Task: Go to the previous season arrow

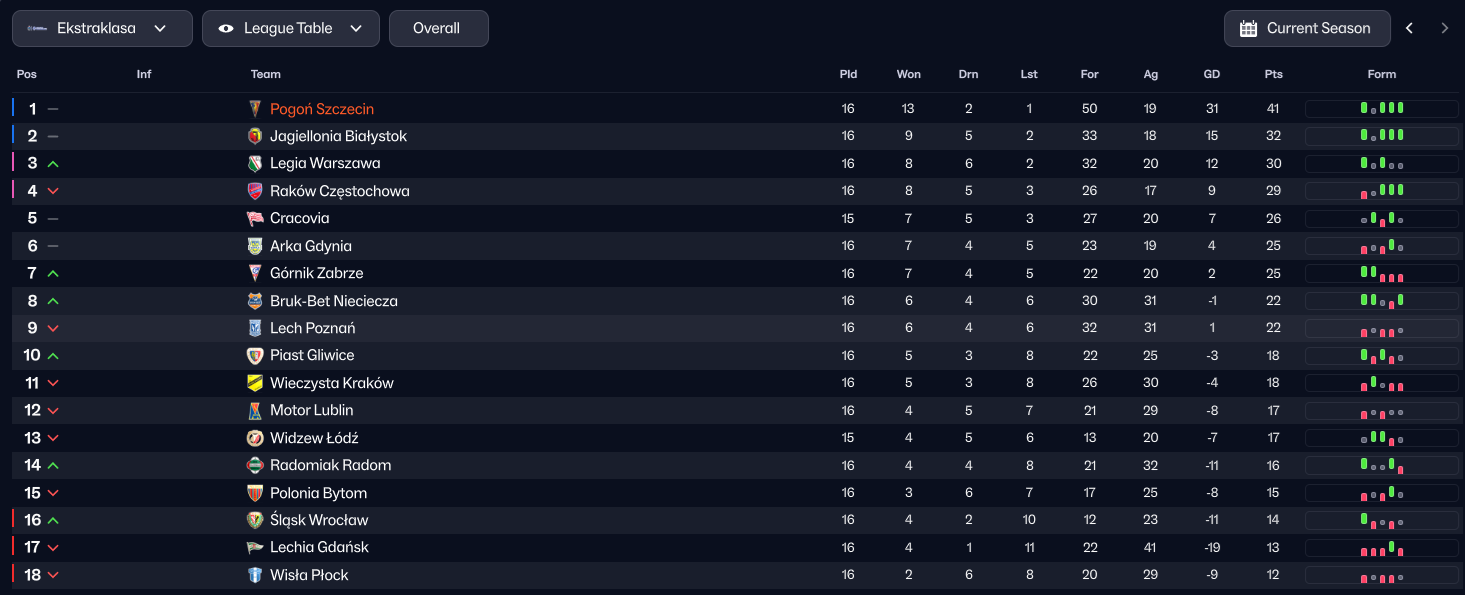Action: (1410, 29)
